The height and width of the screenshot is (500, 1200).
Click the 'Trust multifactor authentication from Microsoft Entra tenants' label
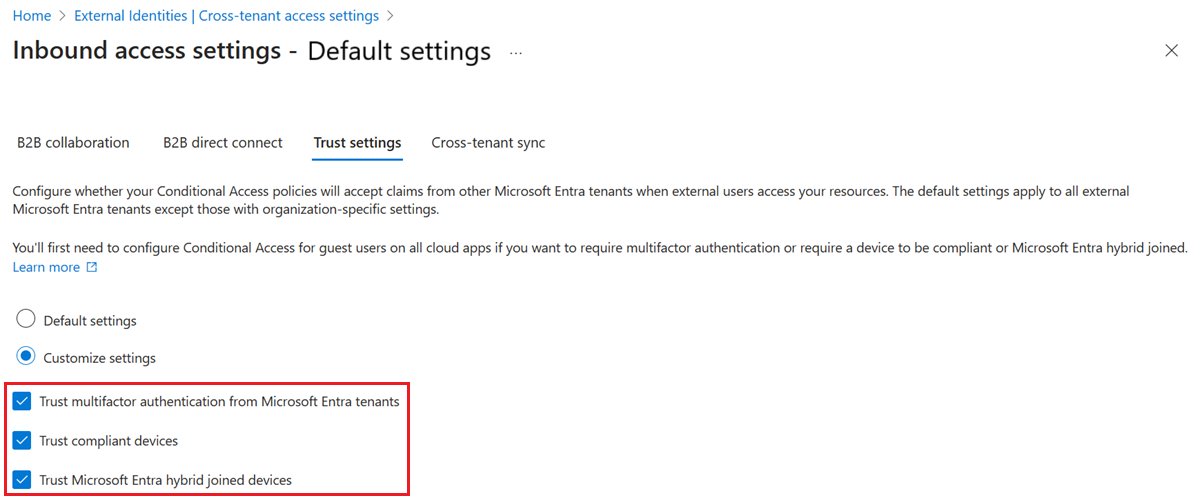(219, 402)
